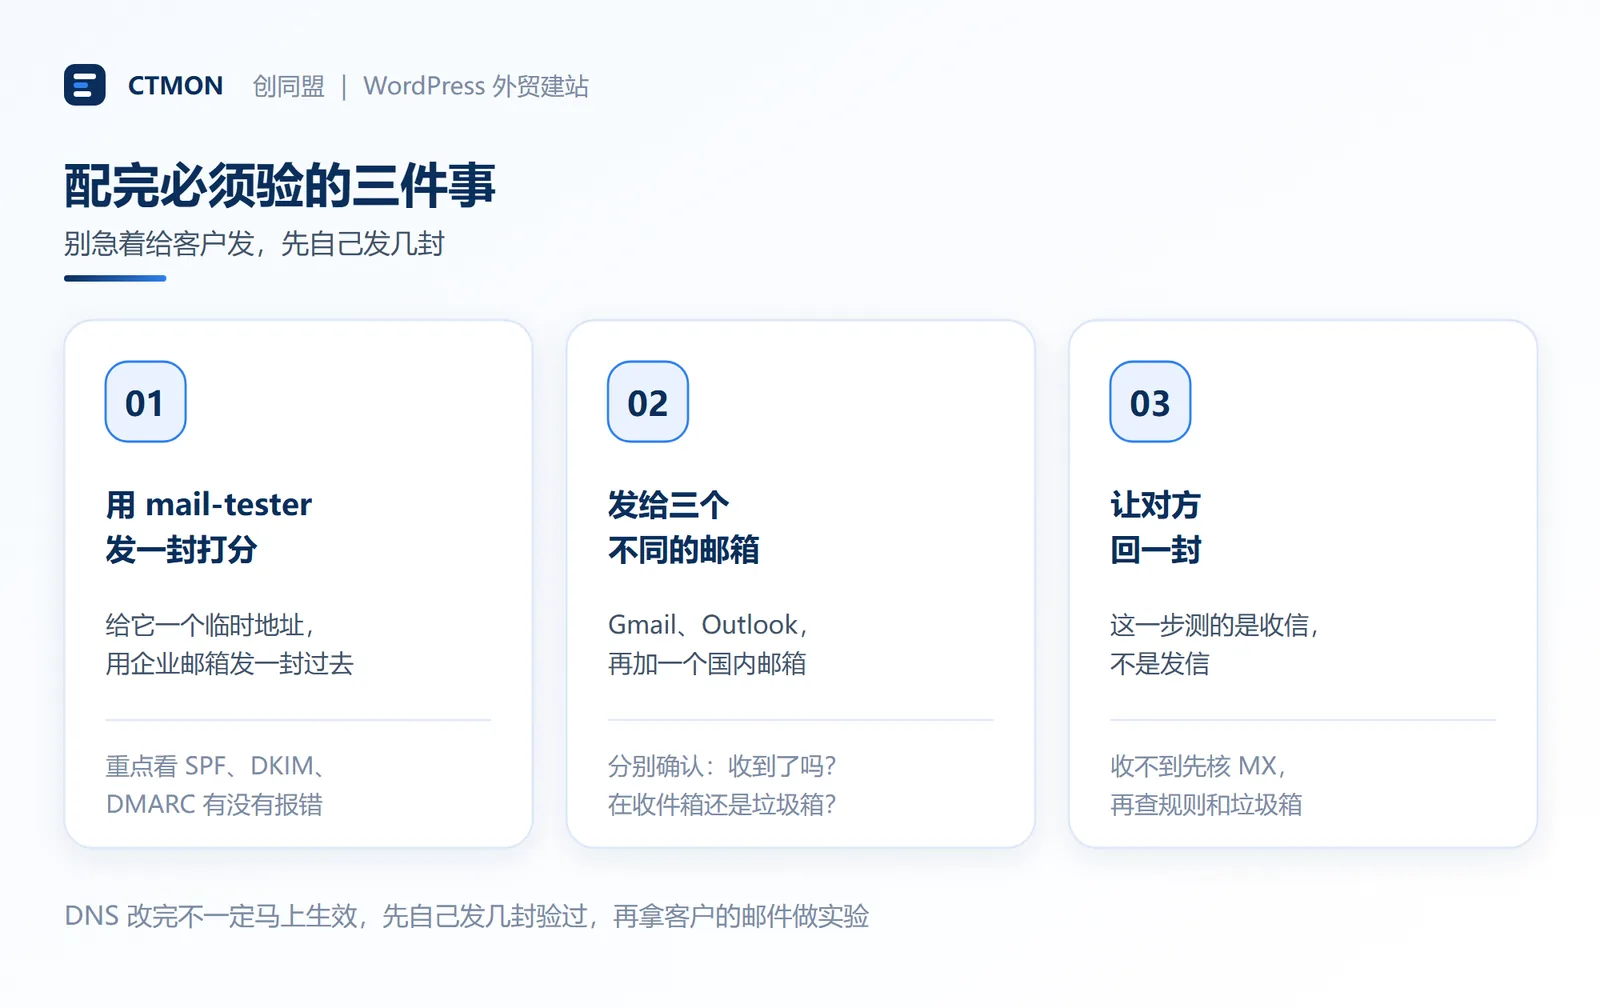Click the note DMARC 有没有报错
This screenshot has width=1600, height=1008.
click(x=214, y=804)
